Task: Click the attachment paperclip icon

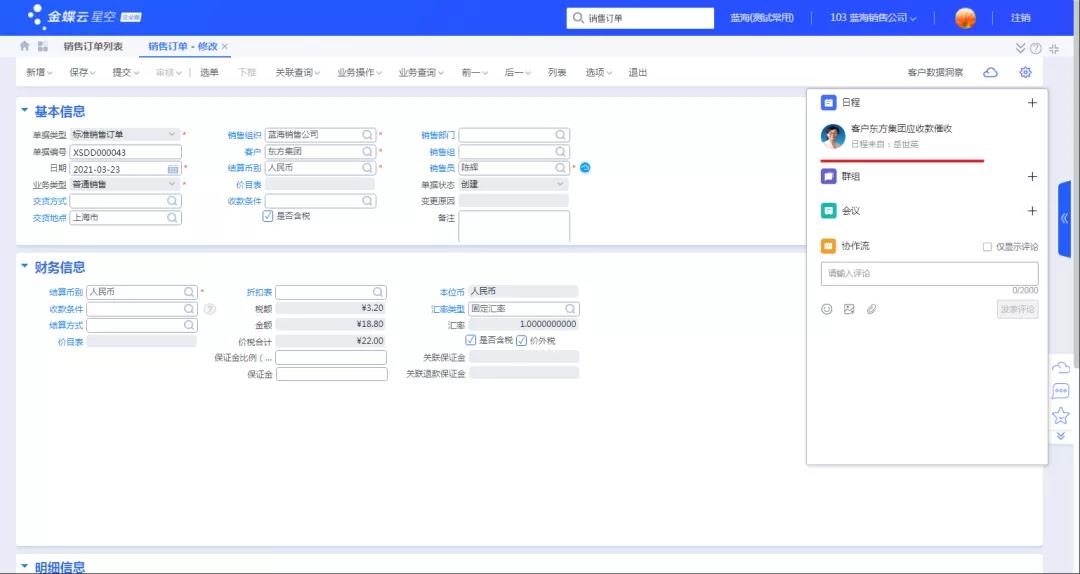Action: pyautogui.click(x=871, y=309)
